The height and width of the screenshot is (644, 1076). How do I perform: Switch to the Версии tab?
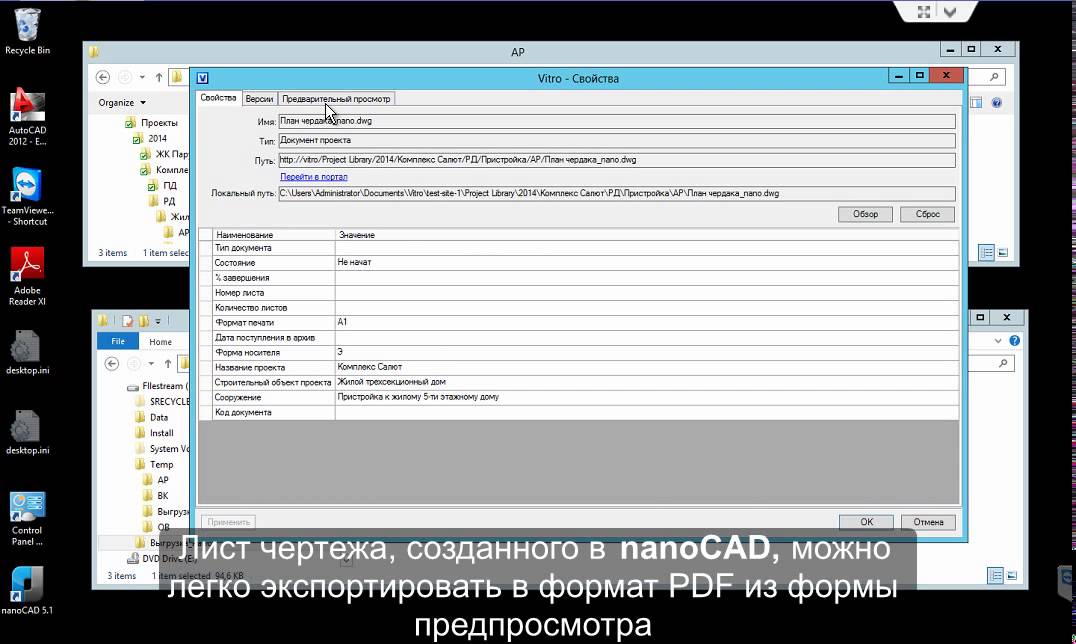(259, 99)
